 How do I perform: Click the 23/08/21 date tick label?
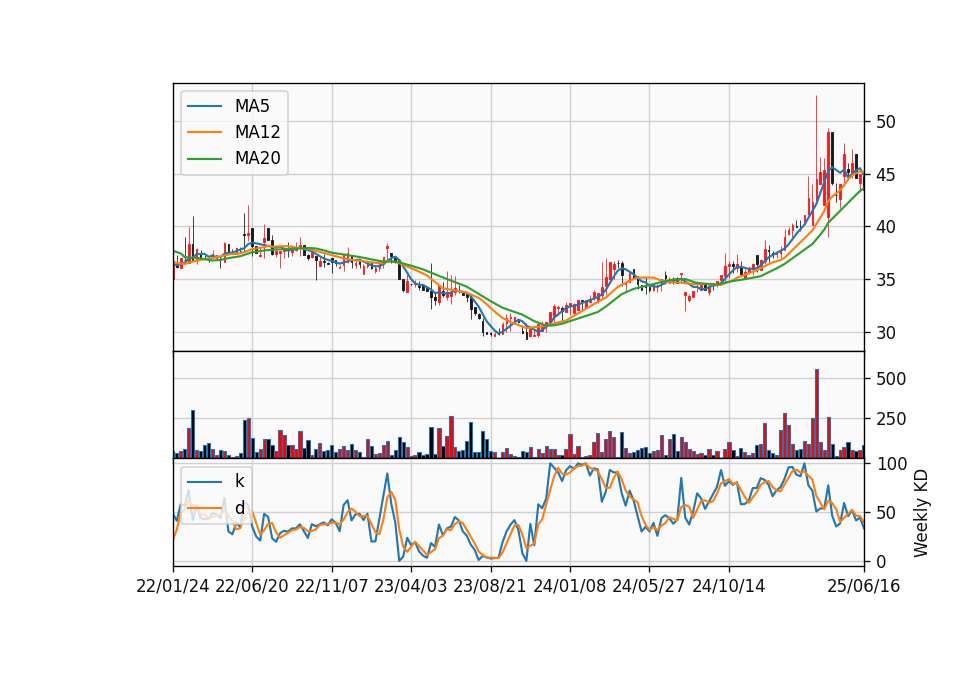[490, 586]
